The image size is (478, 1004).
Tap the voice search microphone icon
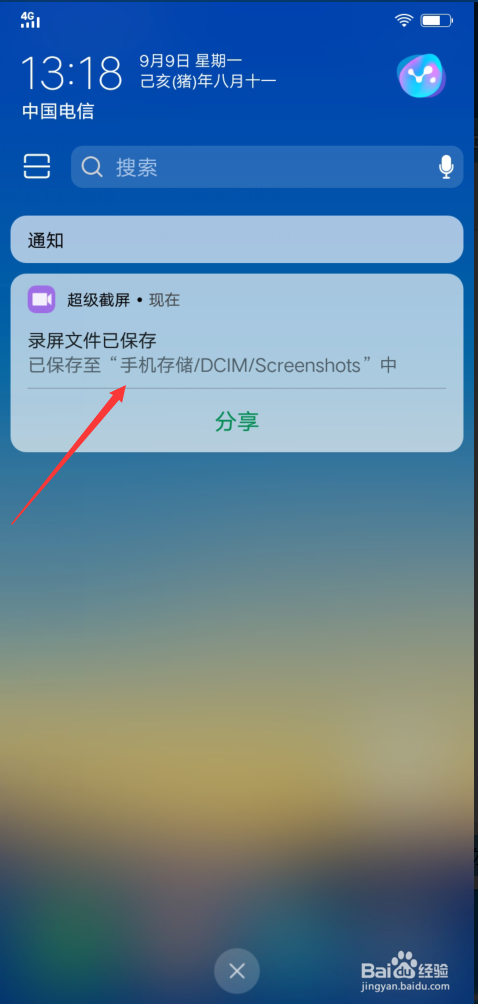pyautogui.click(x=447, y=167)
